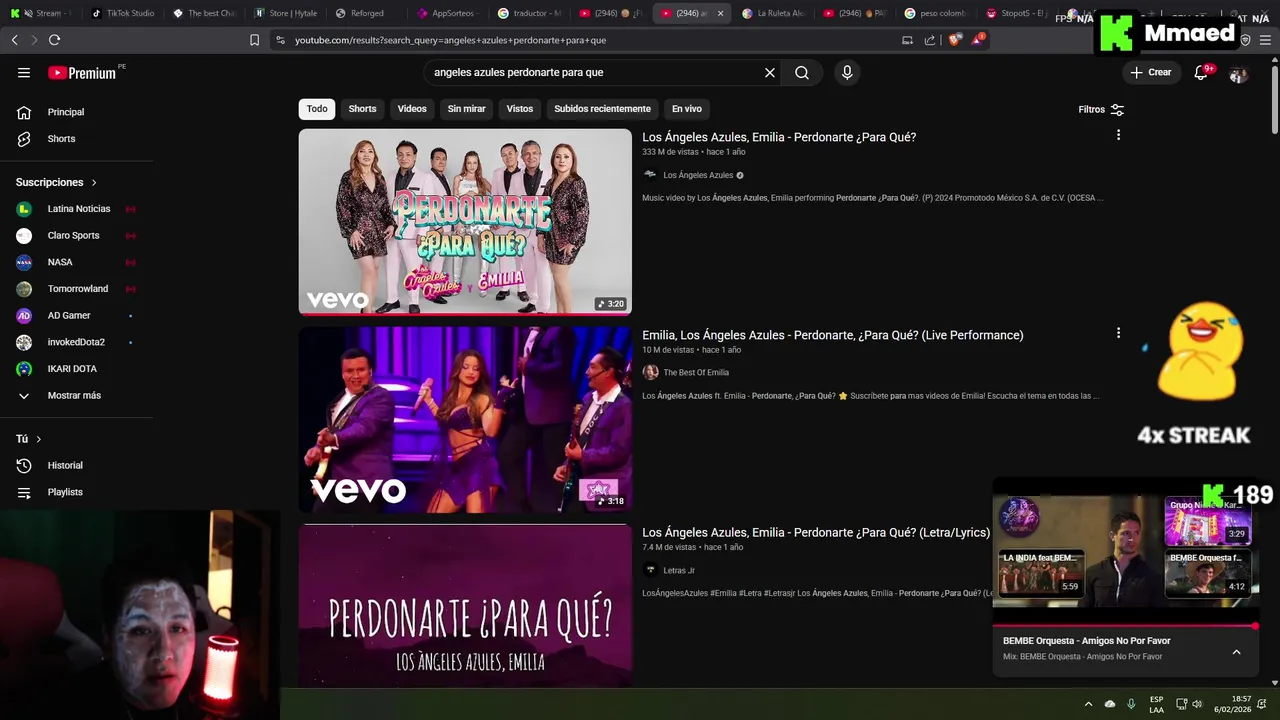Expand the Suscripciones section chevron

[94, 183]
